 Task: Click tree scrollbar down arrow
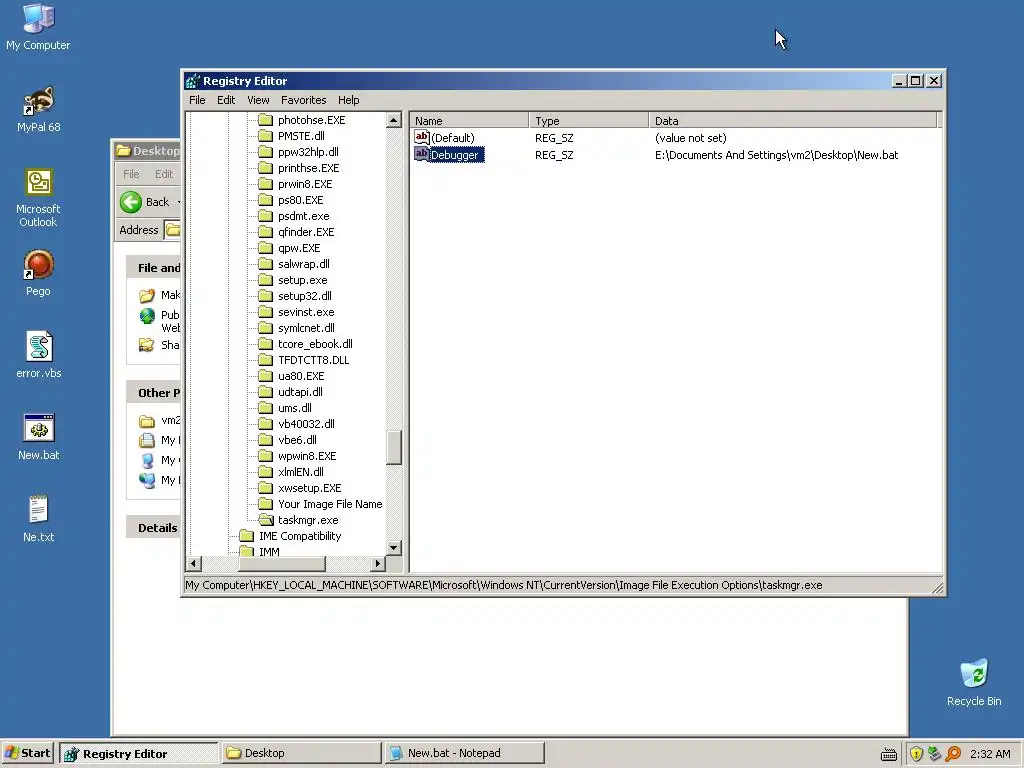(393, 548)
